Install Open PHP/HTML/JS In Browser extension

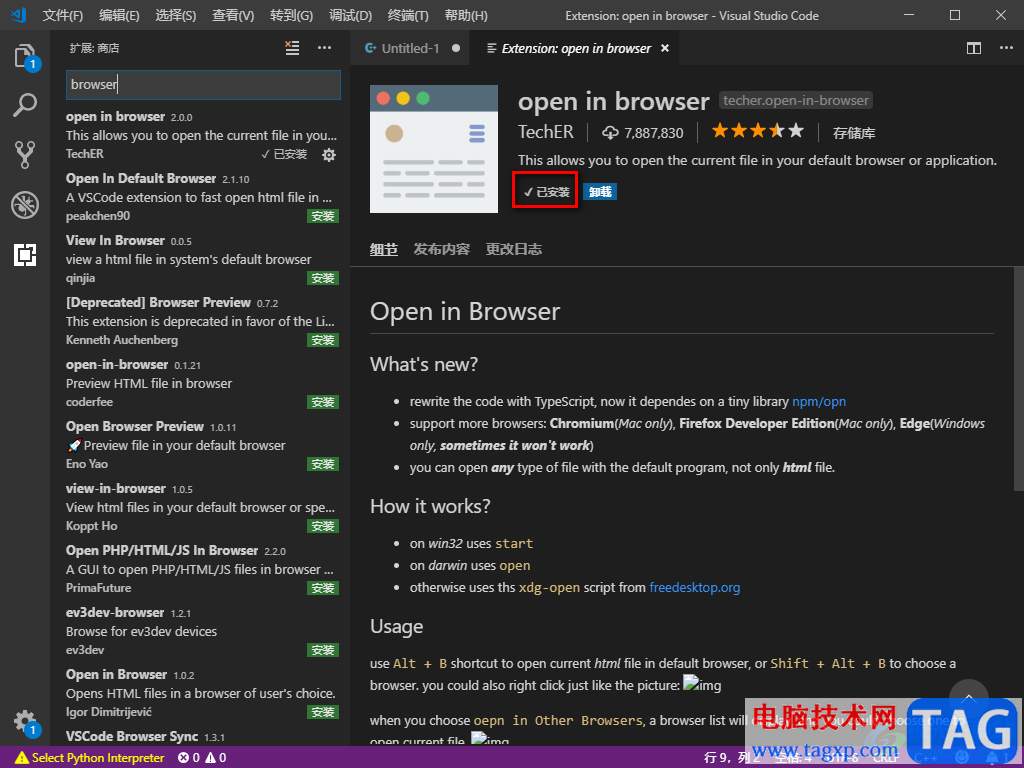point(323,588)
